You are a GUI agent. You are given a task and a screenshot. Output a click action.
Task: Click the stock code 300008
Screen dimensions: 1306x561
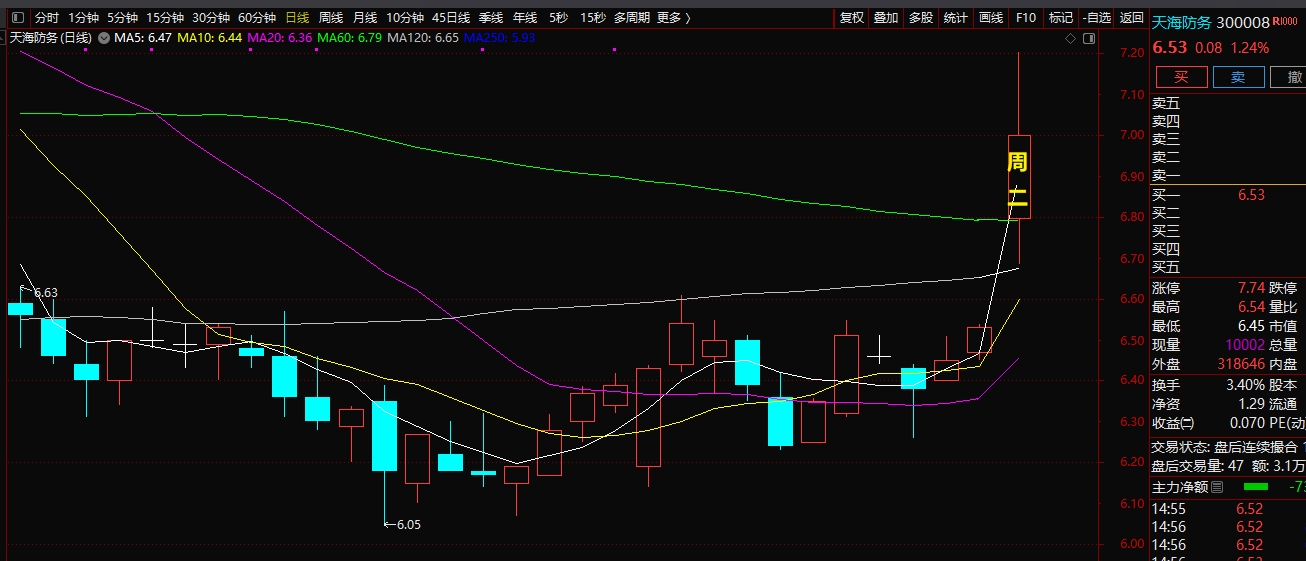point(1242,22)
